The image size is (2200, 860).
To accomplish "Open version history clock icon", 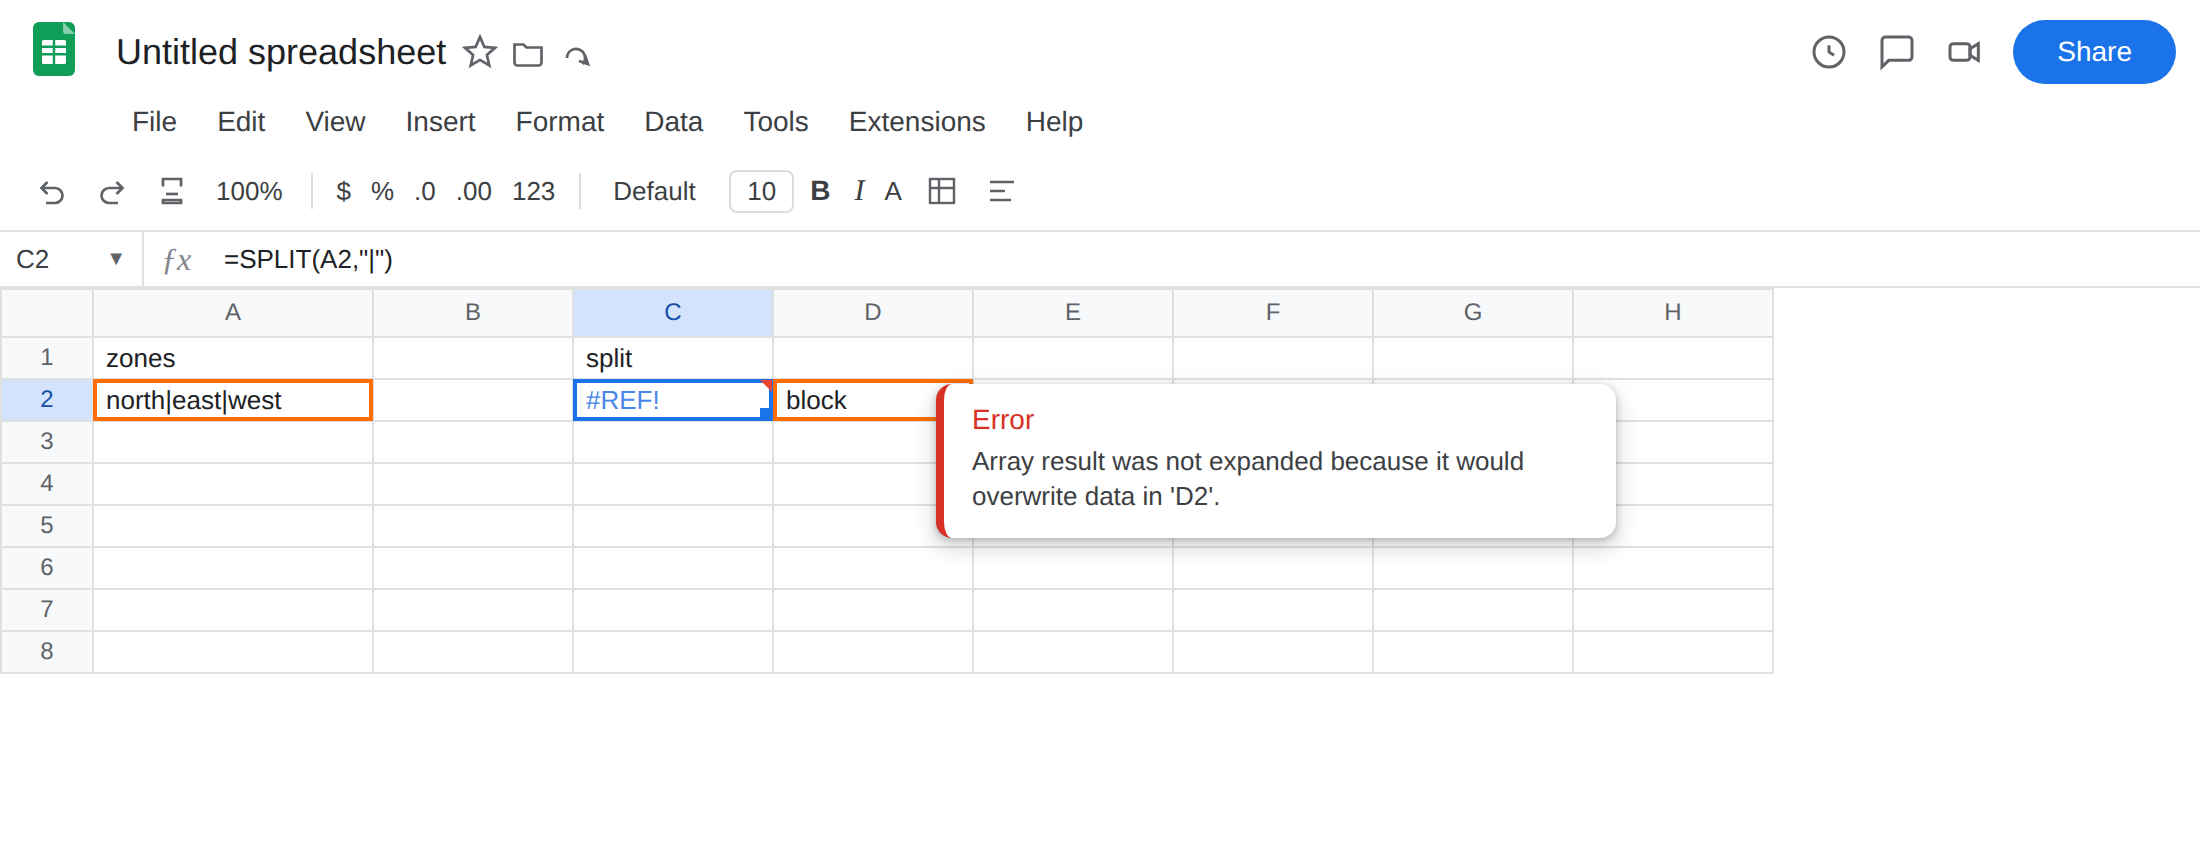I will coord(1829,52).
